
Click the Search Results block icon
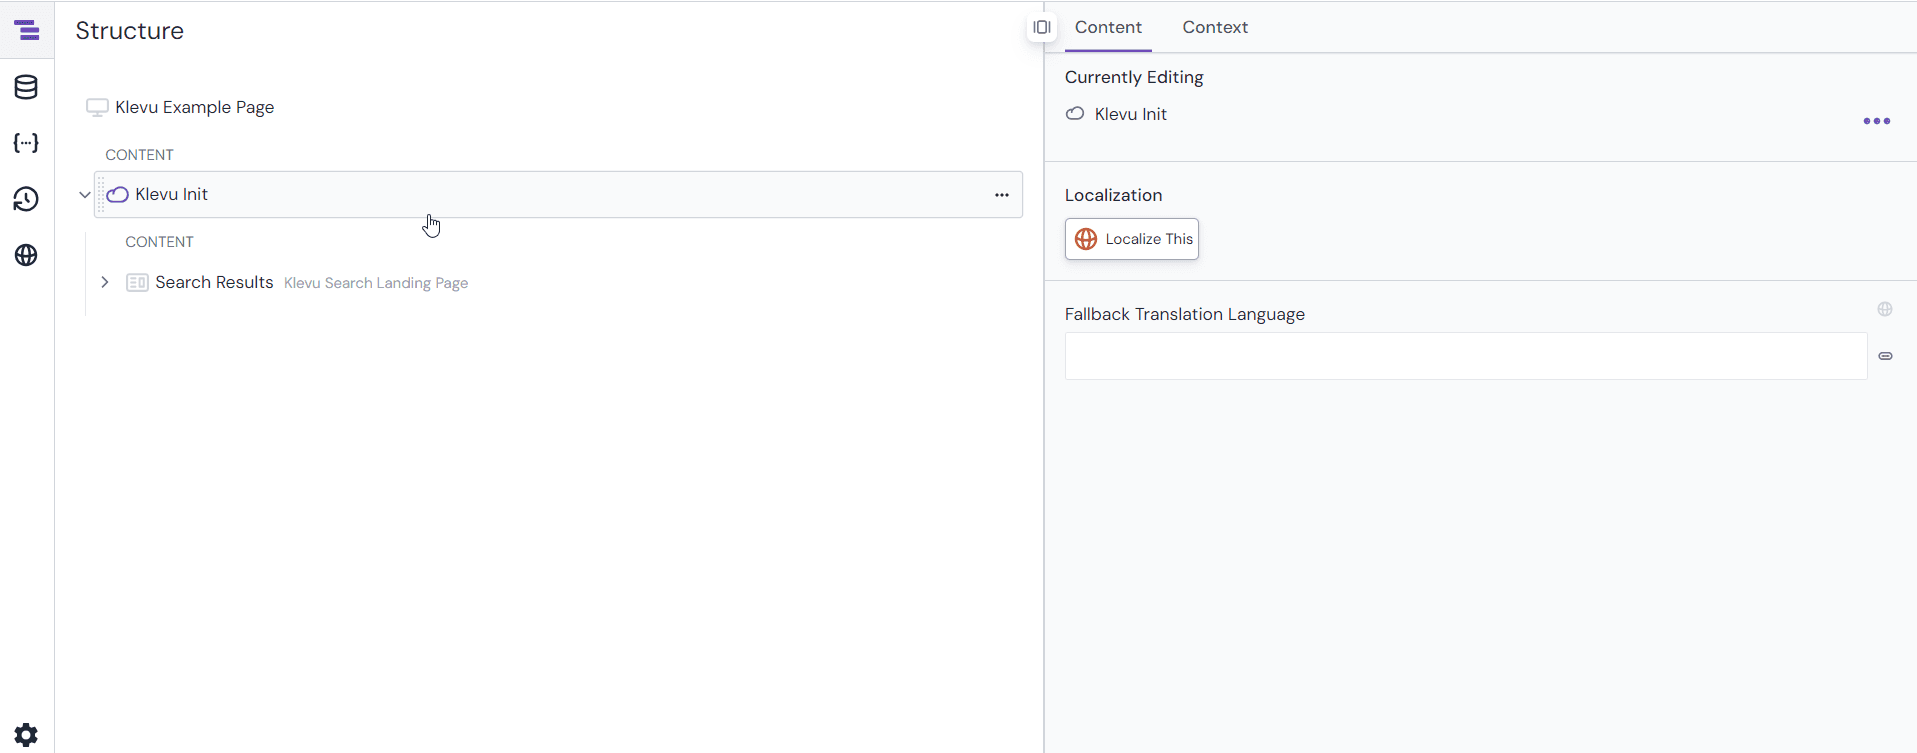point(137,283)
